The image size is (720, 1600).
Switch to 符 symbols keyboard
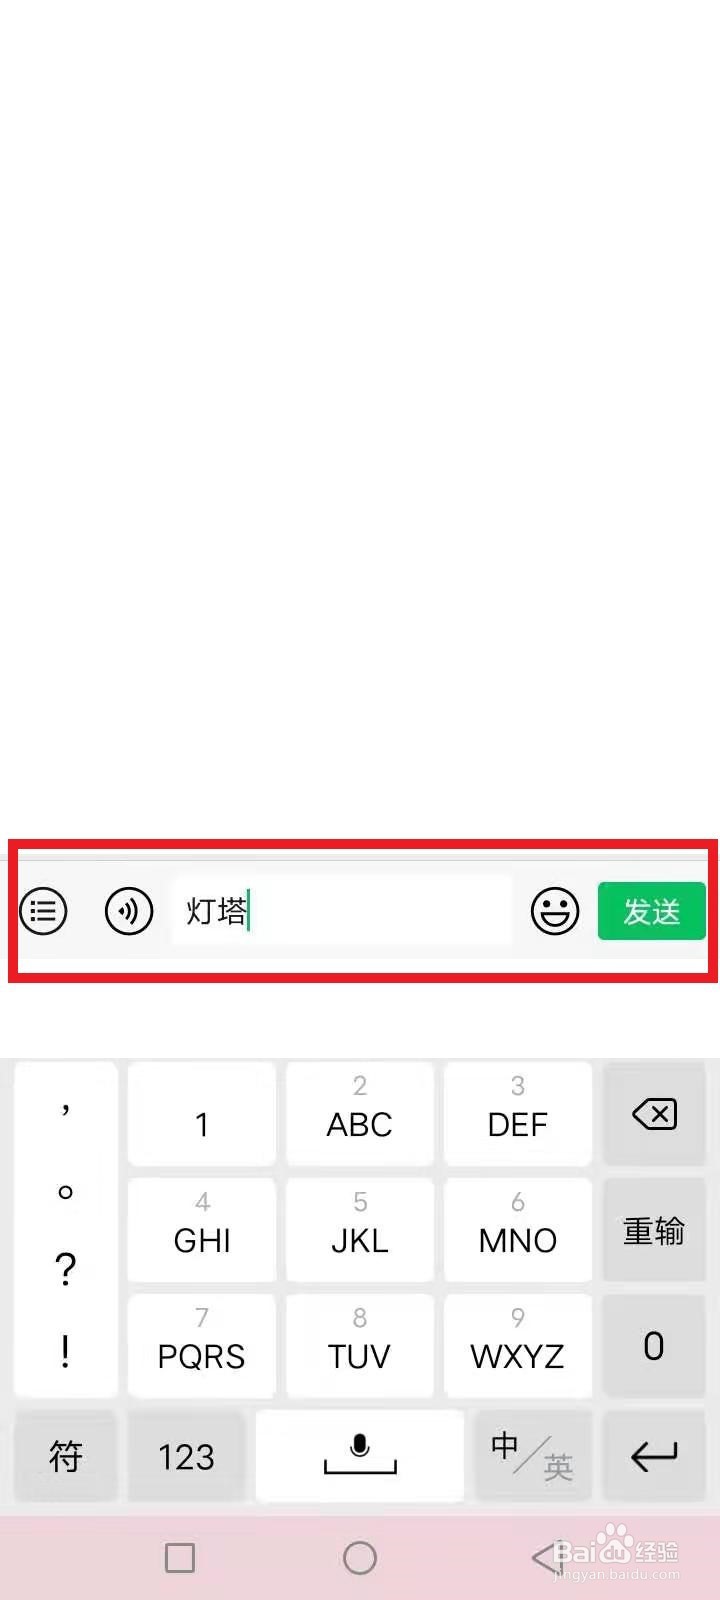tap(66, 1456)
